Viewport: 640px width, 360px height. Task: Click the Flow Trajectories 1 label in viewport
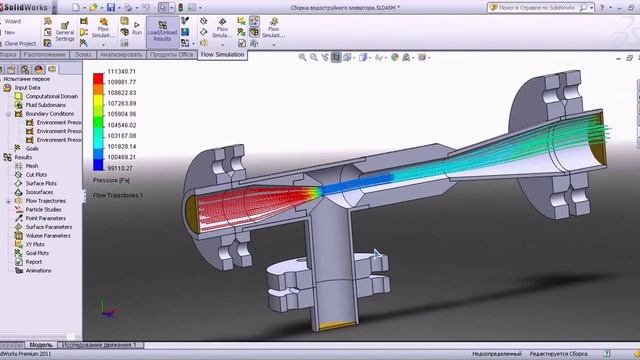[x=118, y=196]
